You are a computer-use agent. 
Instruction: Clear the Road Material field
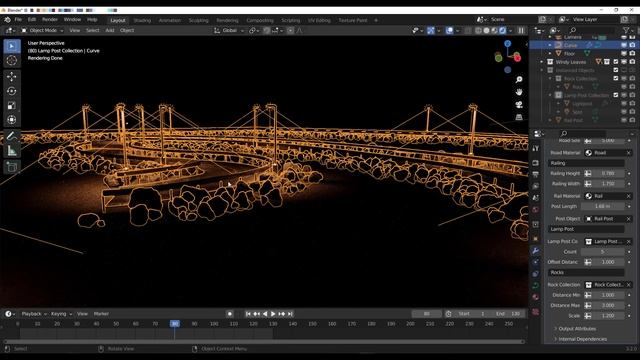coord(629,153)
